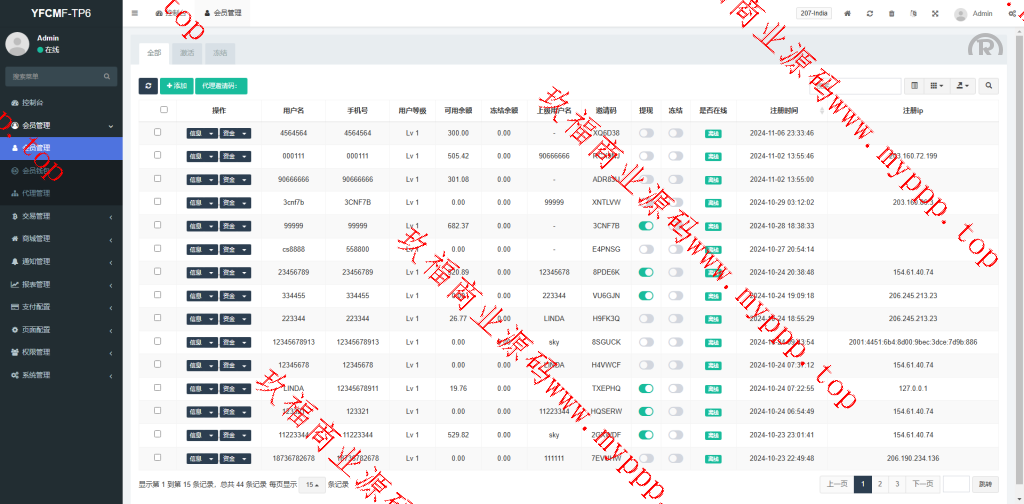Click the magnifier search button above table
Viewport: 1024px width, 504px height.
[988, 86]
